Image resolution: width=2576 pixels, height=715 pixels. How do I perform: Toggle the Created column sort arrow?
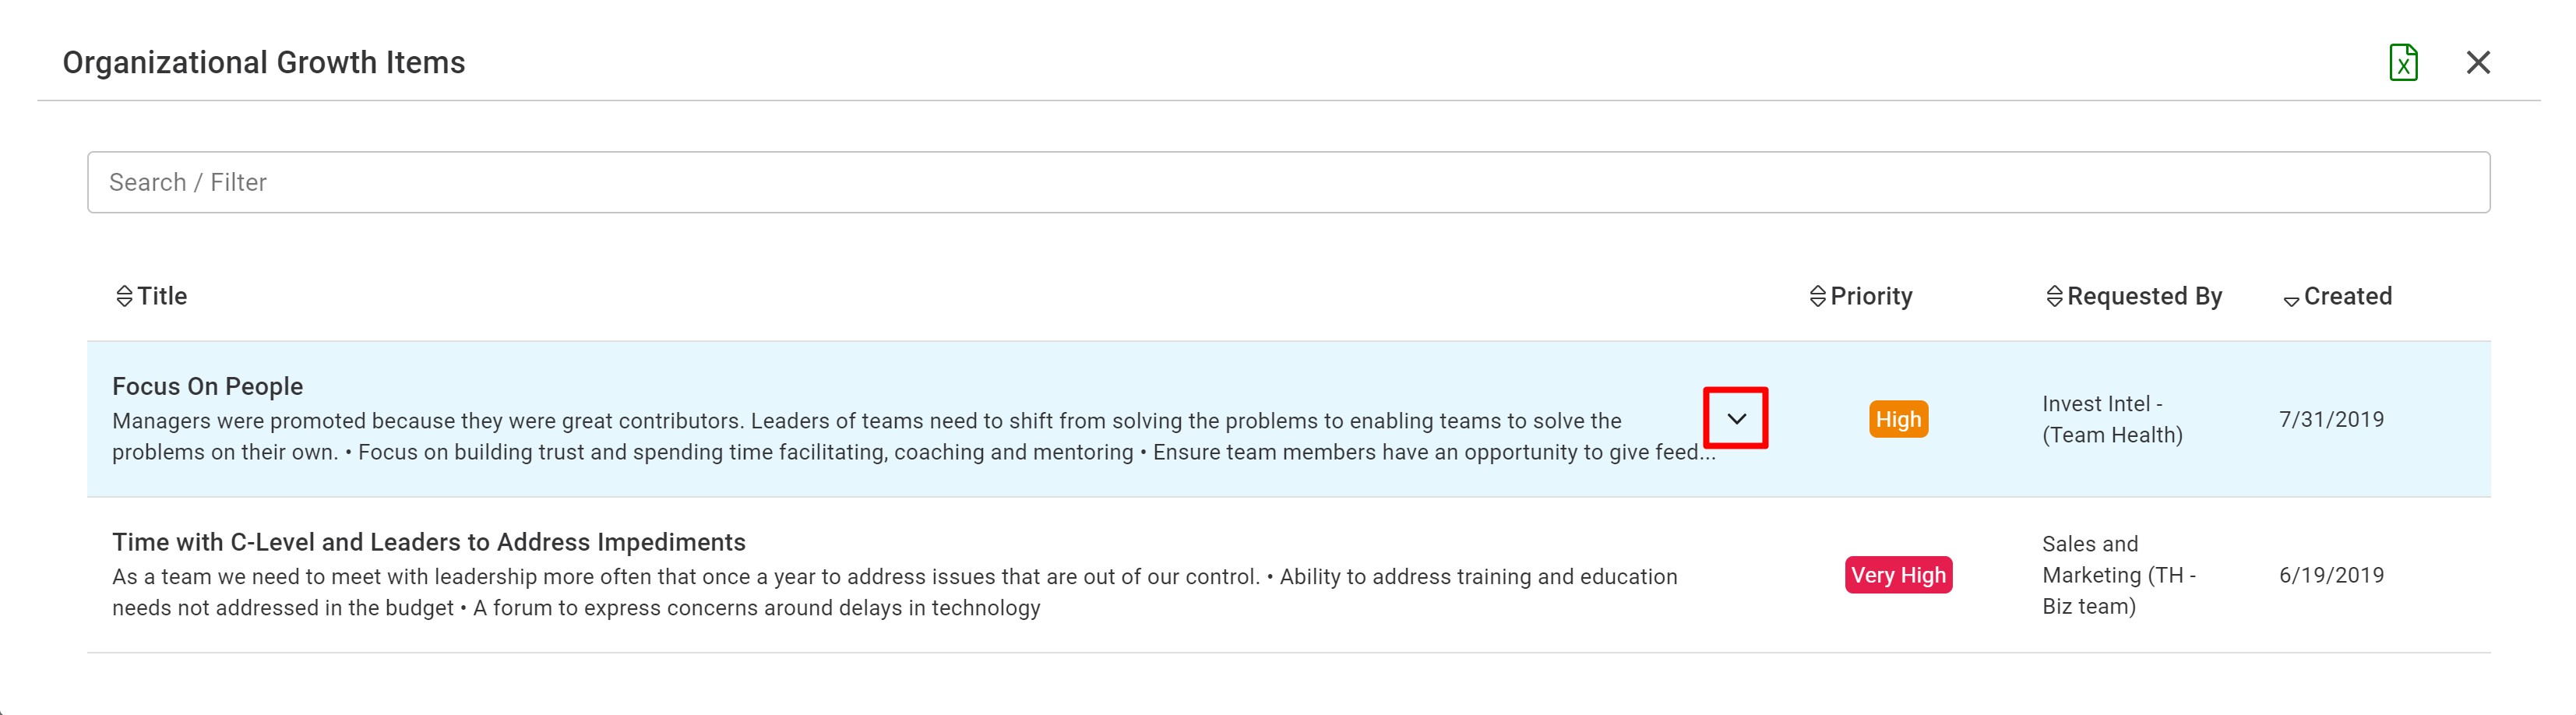click(2290, 300)
